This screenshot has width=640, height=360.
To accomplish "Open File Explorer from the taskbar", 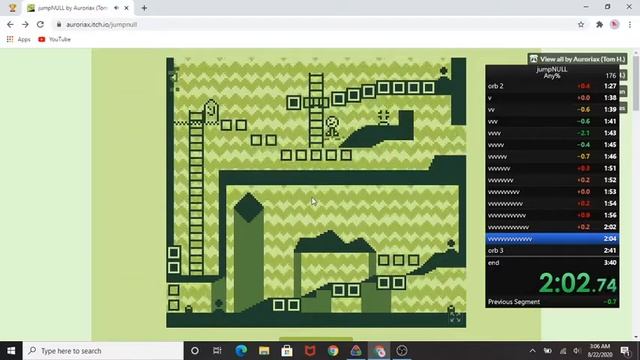I will [264, 351].
